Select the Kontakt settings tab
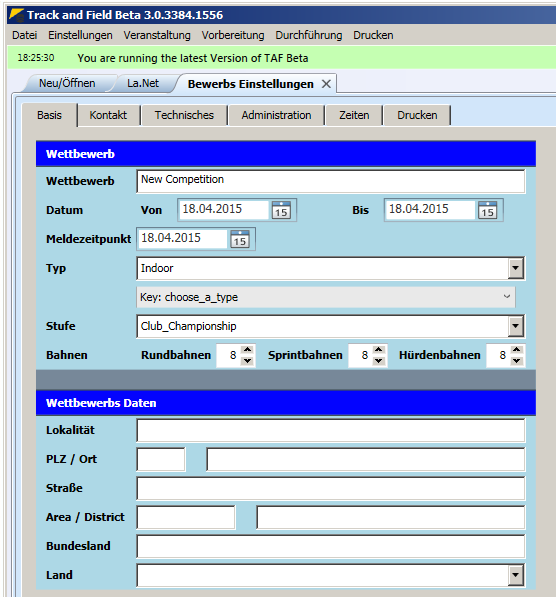Screen dimensions: 556x597 tap(108, 115)
